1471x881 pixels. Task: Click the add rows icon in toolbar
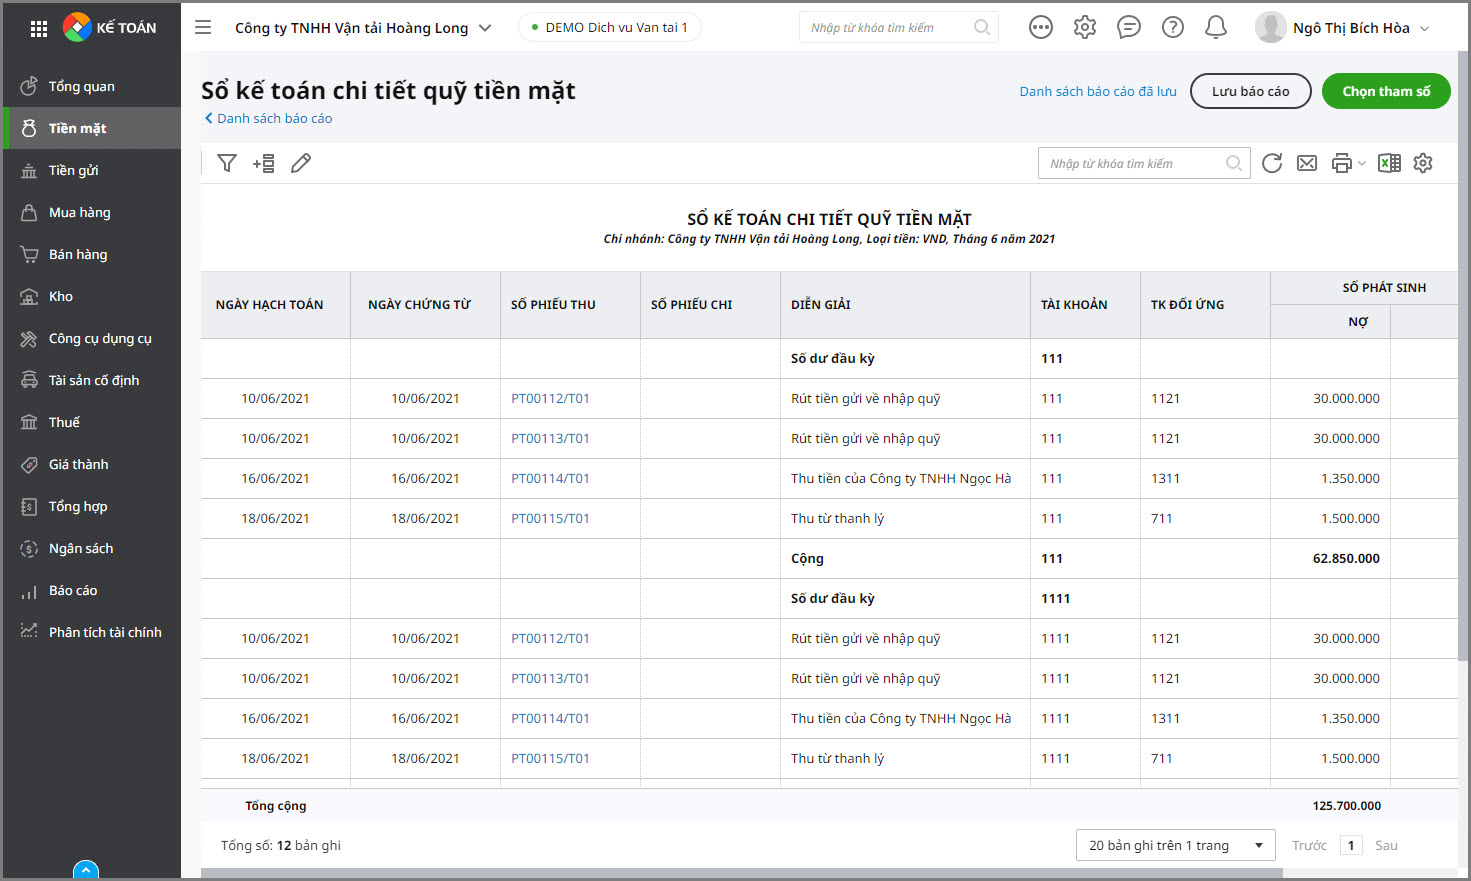click(x=264, y=163)
